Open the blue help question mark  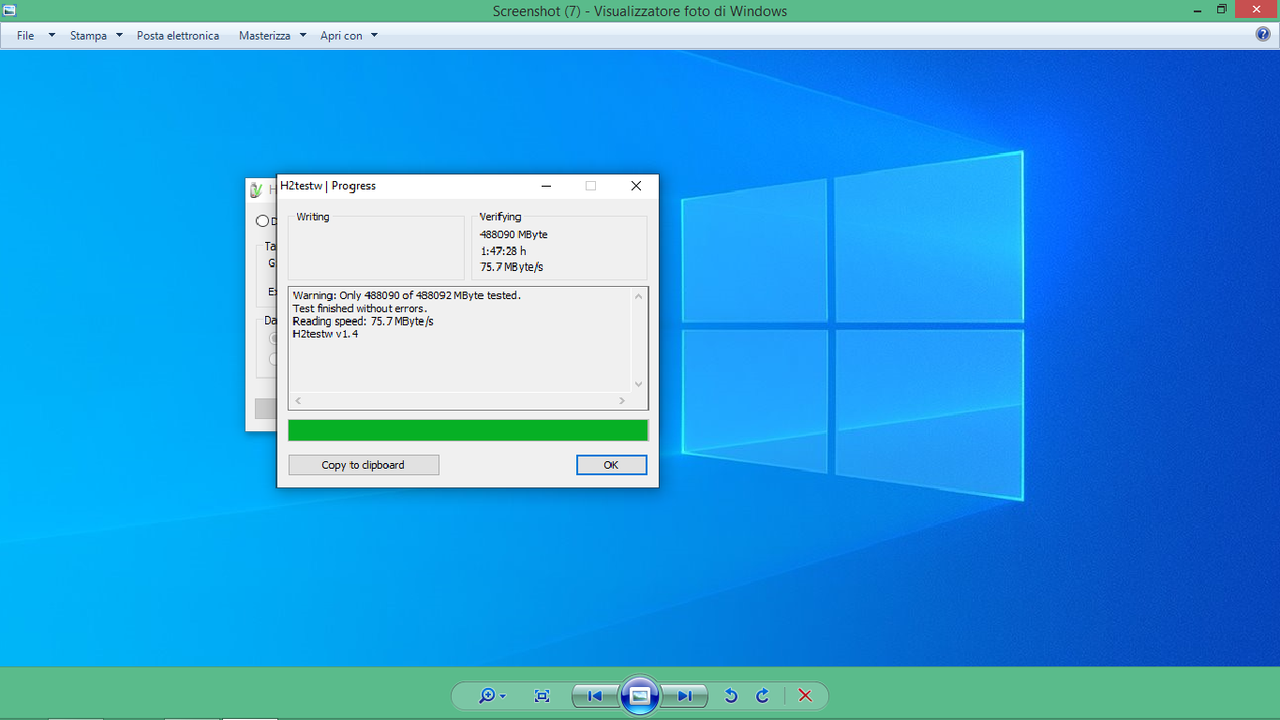click(x=1263, y=34)
